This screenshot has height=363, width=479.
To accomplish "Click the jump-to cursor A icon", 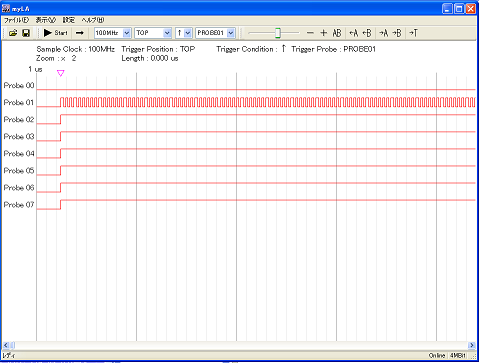I will click(x=384, y=33).
